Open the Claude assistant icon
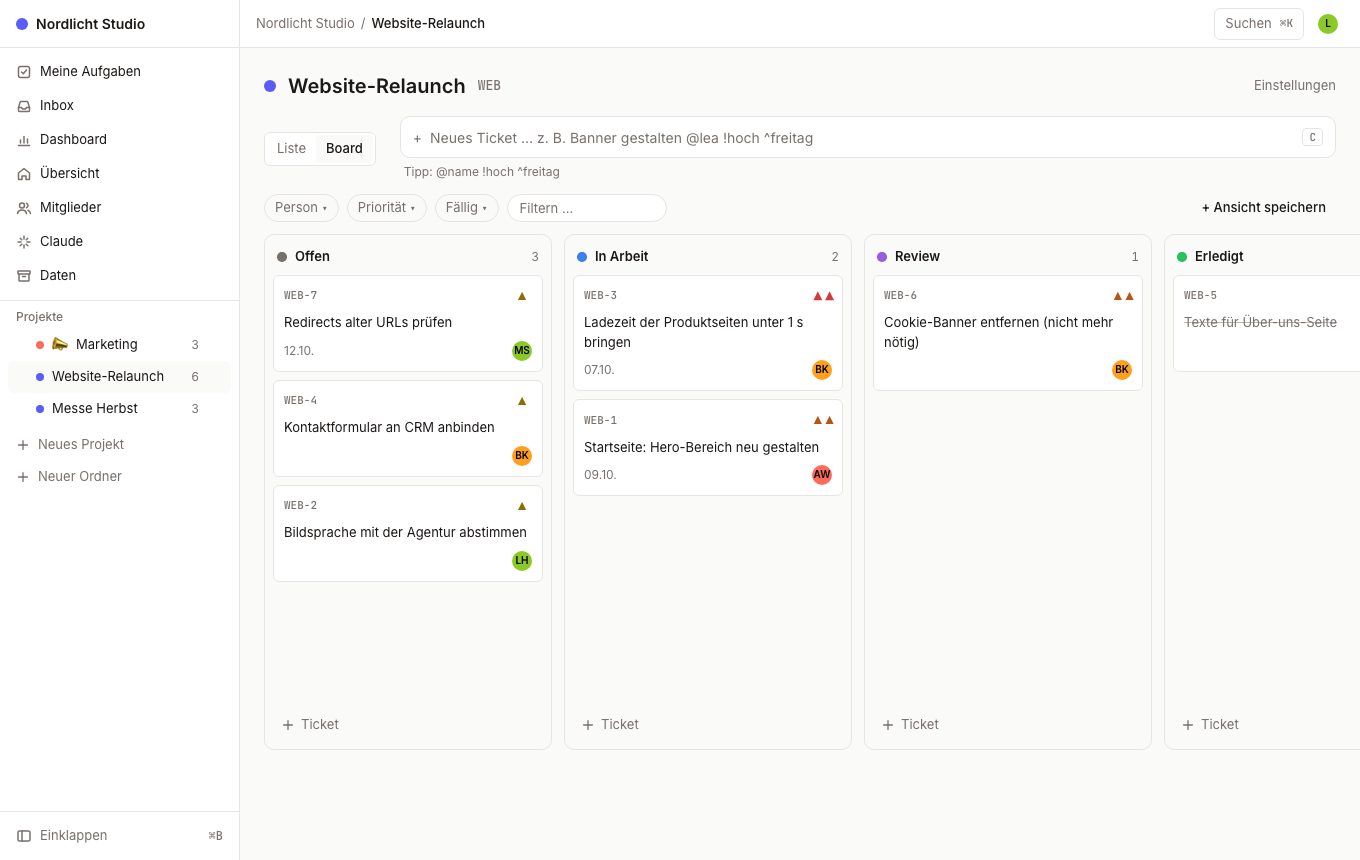The height and width of the screenshot is (860, 1360). [24, 242]
